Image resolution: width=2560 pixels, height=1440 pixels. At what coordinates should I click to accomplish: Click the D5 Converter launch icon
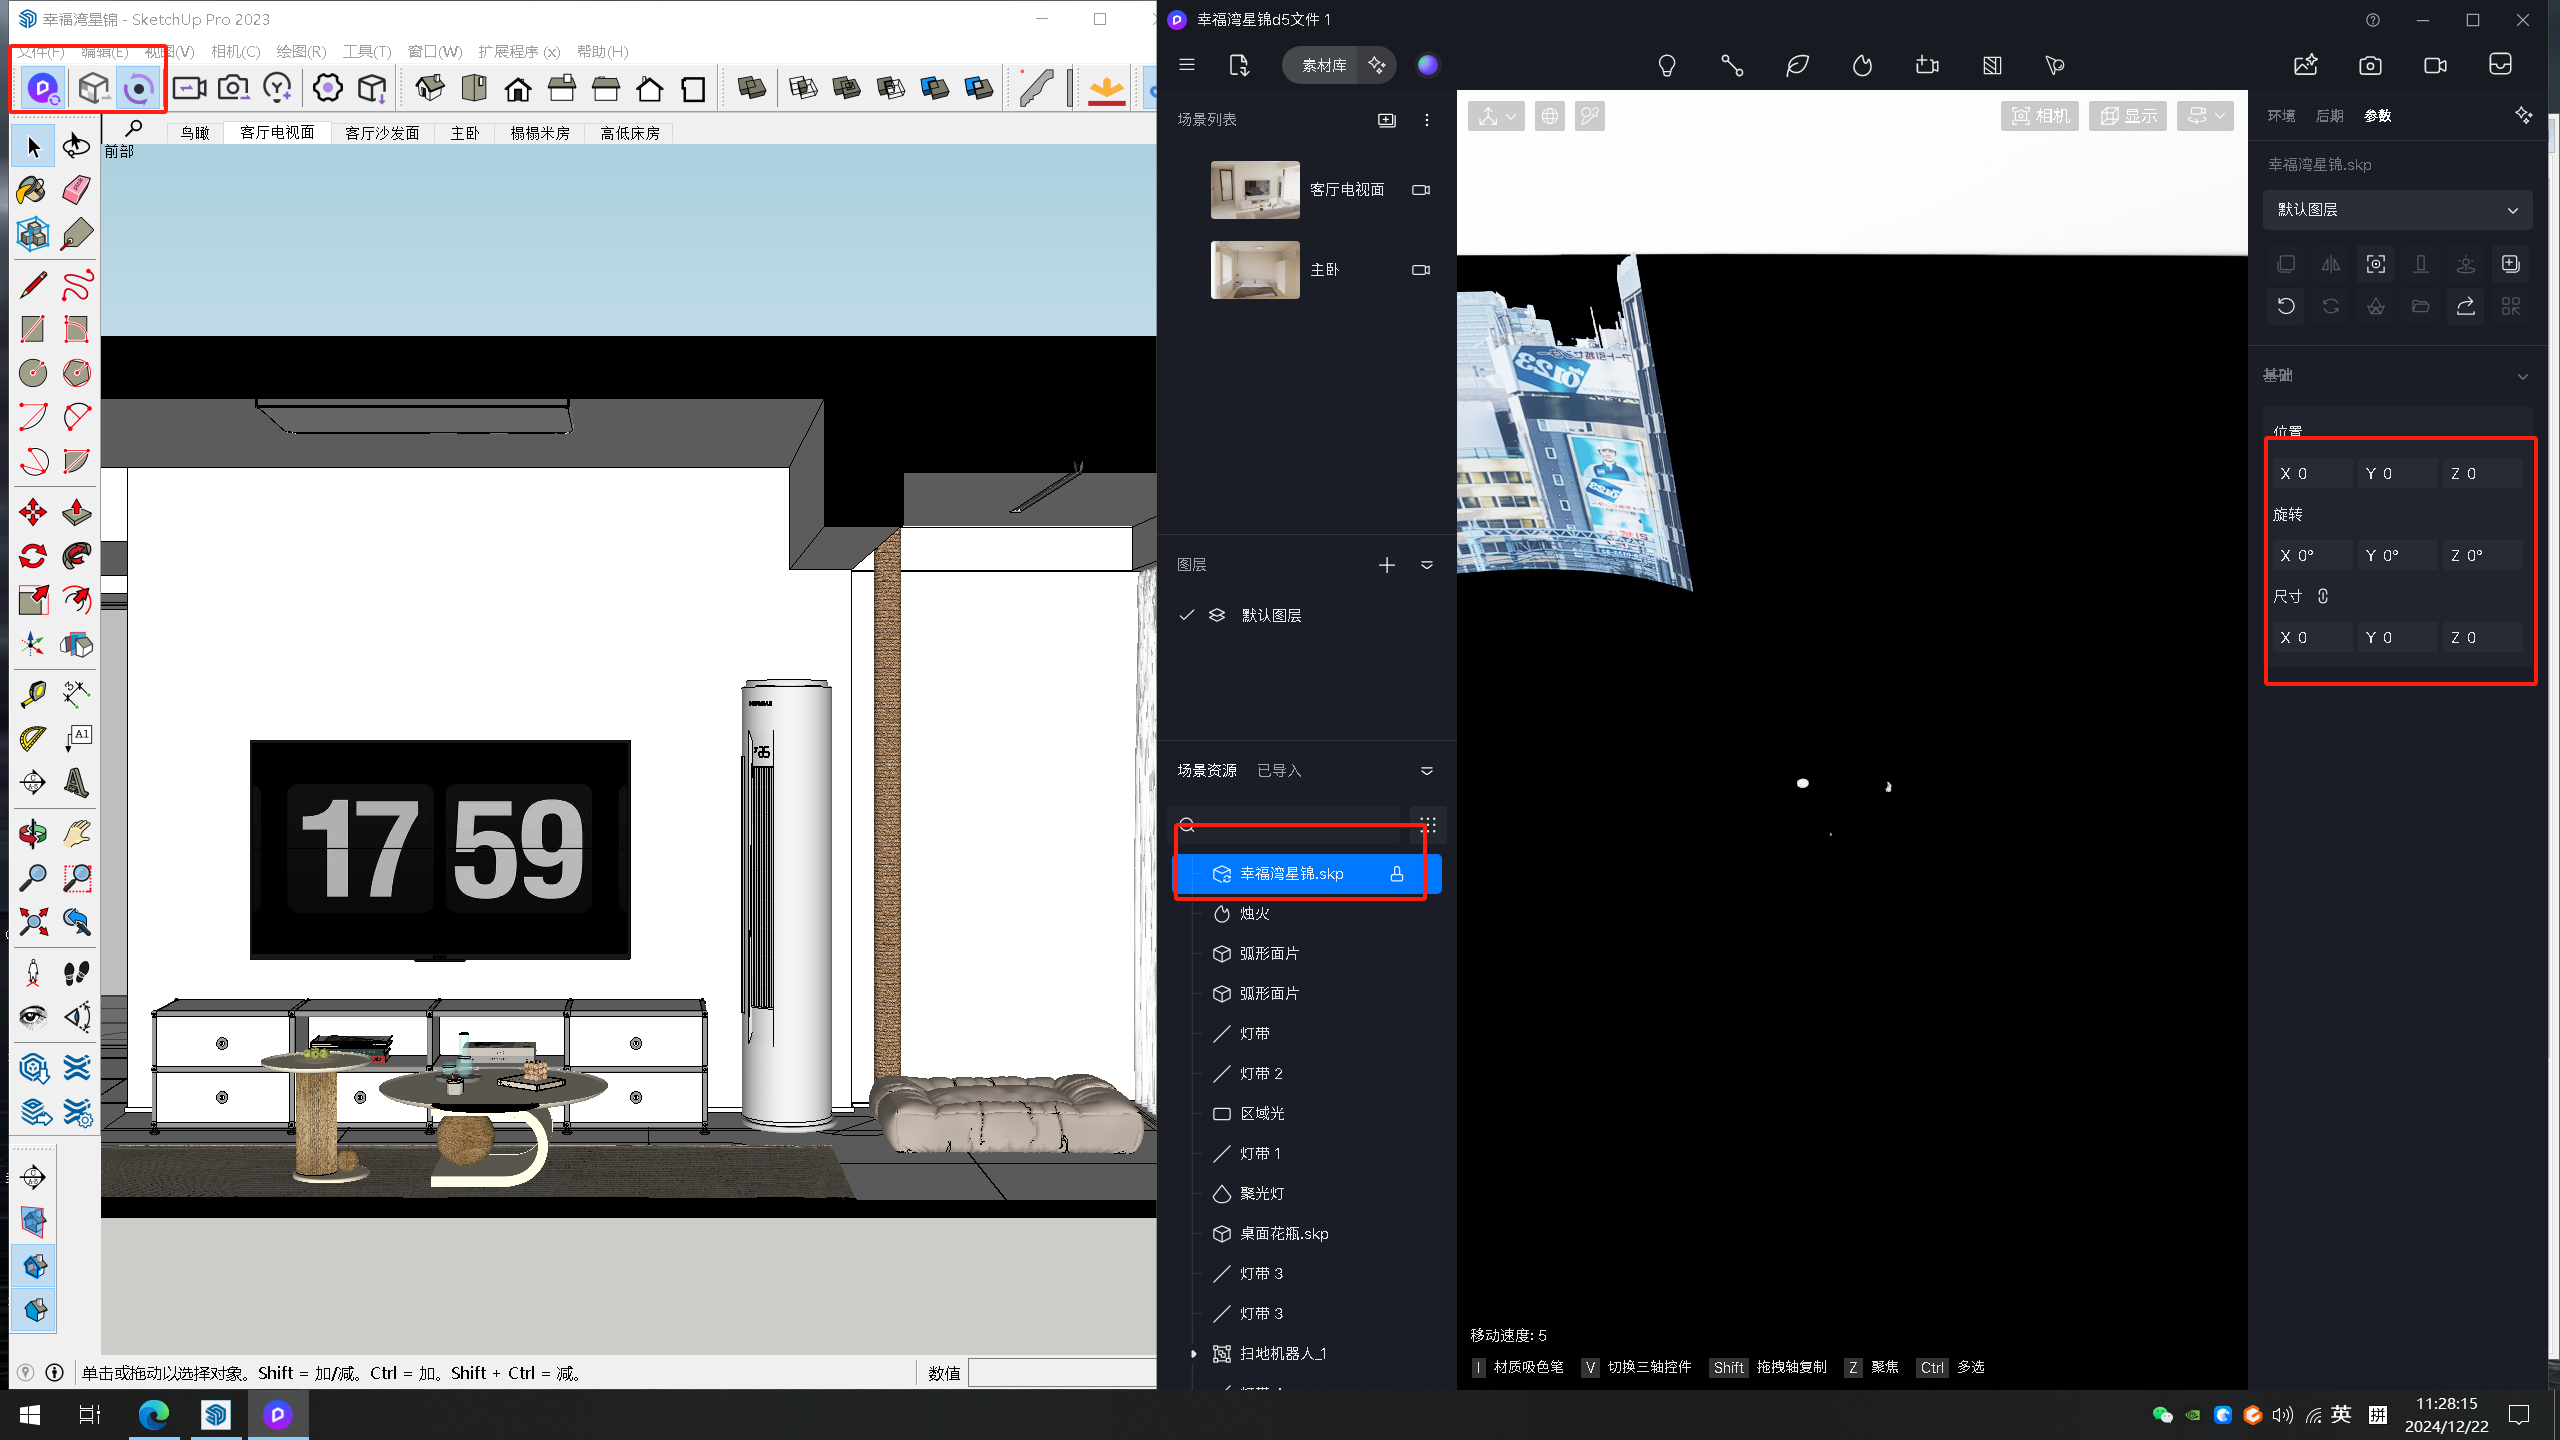(x=42, y=89)
